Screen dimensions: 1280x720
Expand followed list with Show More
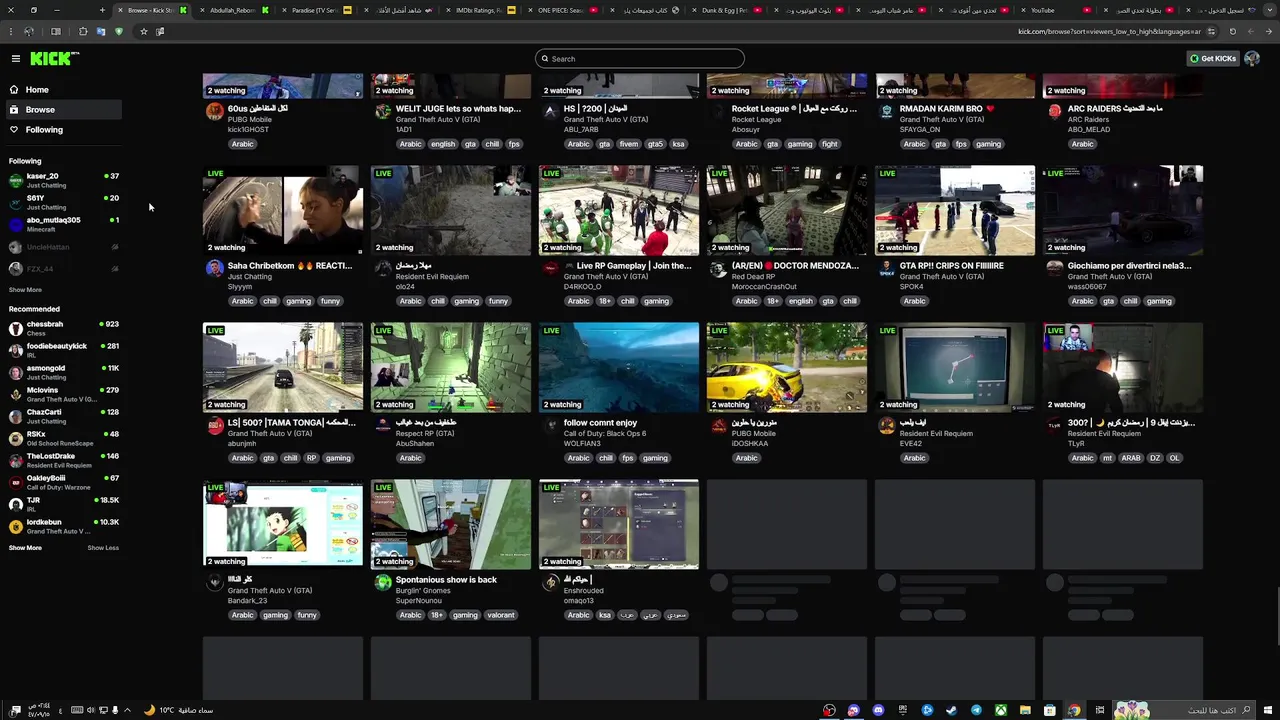25,290
